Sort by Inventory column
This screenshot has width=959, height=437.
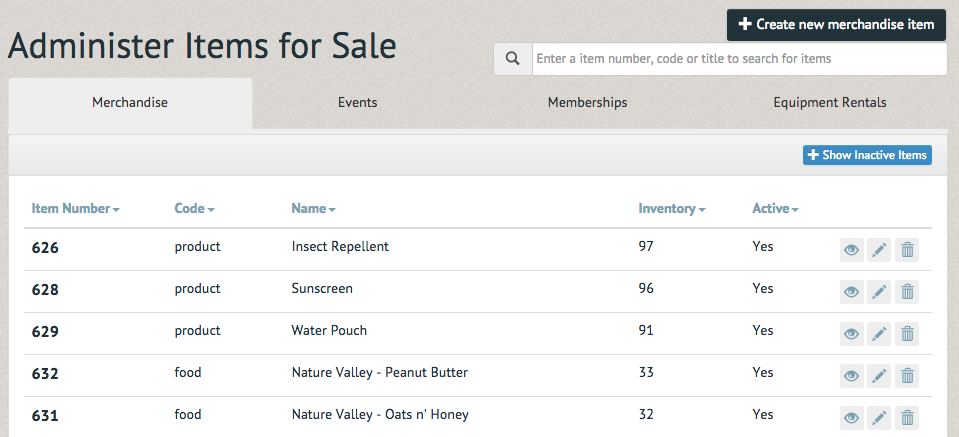(x=672, y=208)
